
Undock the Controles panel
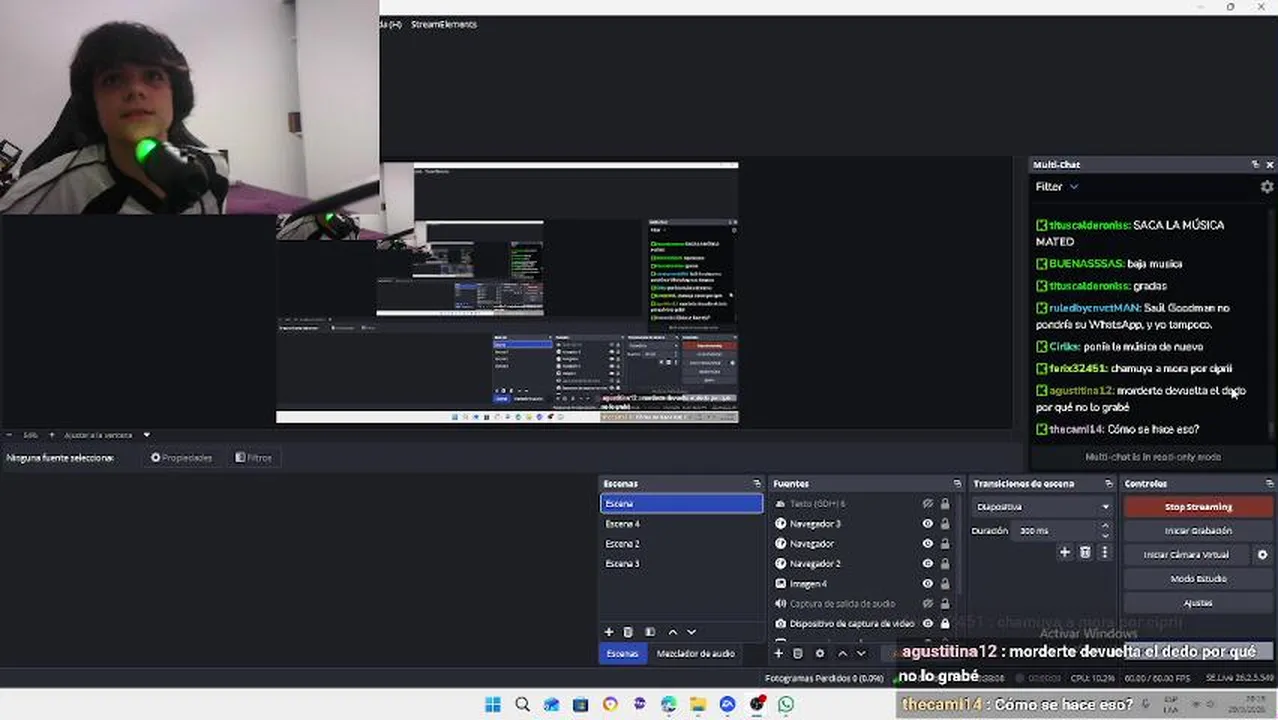click(x=1268, y=484)
